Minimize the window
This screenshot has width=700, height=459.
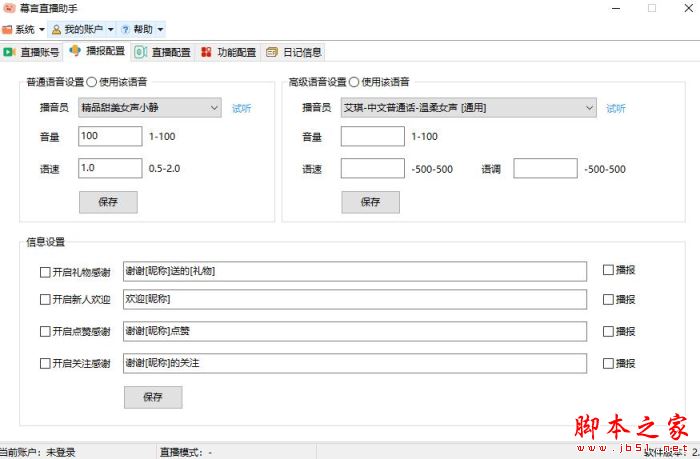coord(616,8)
